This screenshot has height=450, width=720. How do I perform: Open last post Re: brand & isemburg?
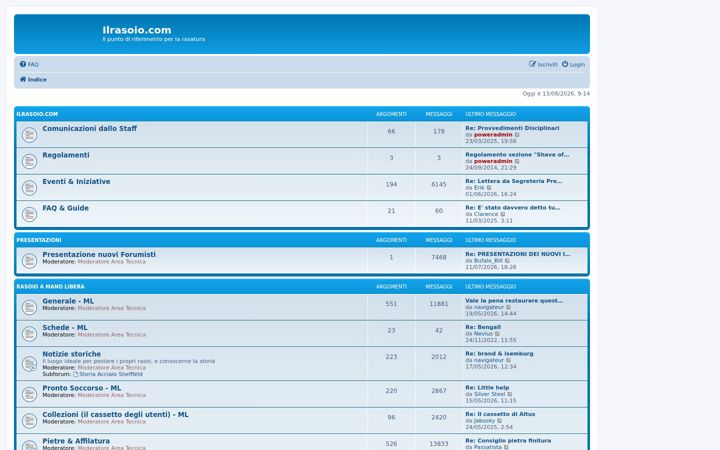[500, 354]
